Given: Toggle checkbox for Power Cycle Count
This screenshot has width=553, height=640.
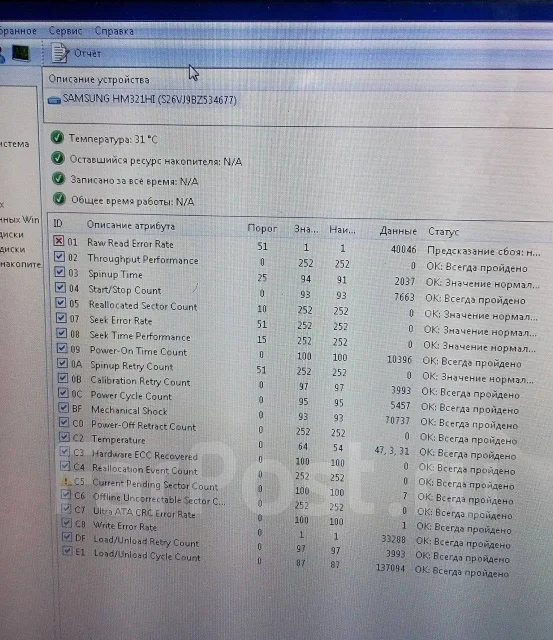Looking at the screenshot, I should [63, 393].
